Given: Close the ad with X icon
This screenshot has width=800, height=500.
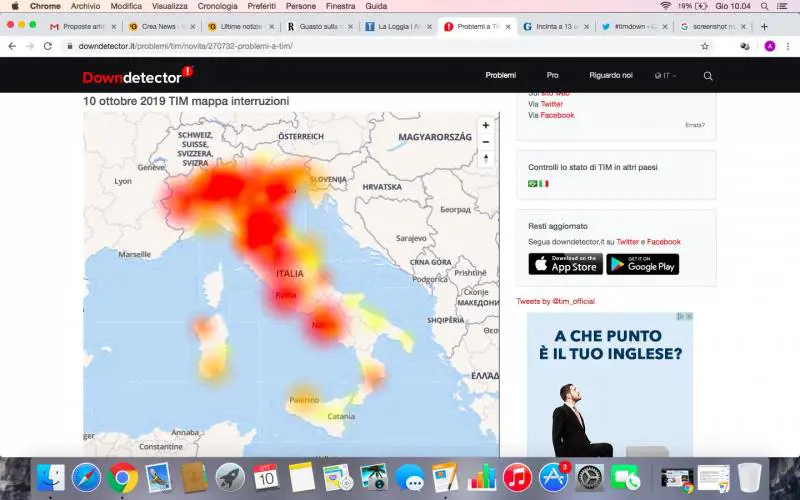Looking at the screenshot, I should (689, 316).
